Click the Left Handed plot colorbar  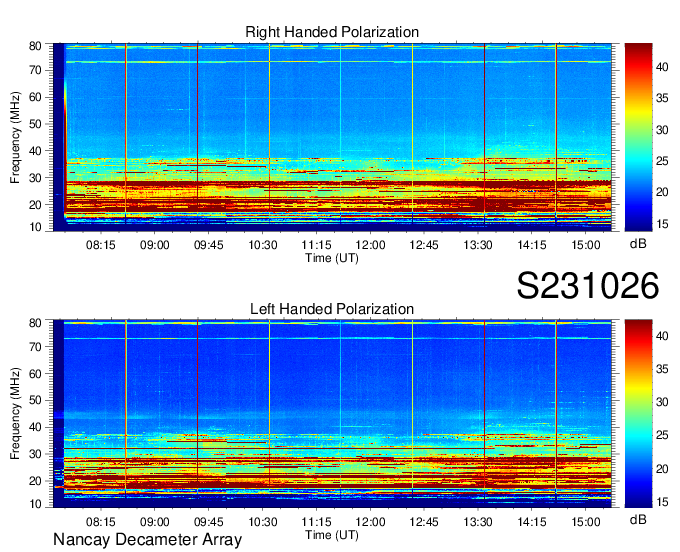pyautogui.click(x=638, y=414)
